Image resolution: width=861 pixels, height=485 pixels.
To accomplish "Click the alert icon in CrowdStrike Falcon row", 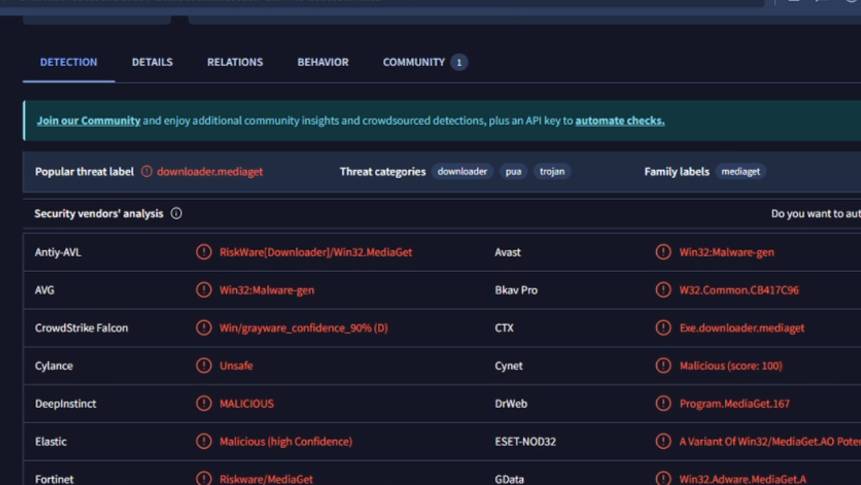I will coord(204,327).
